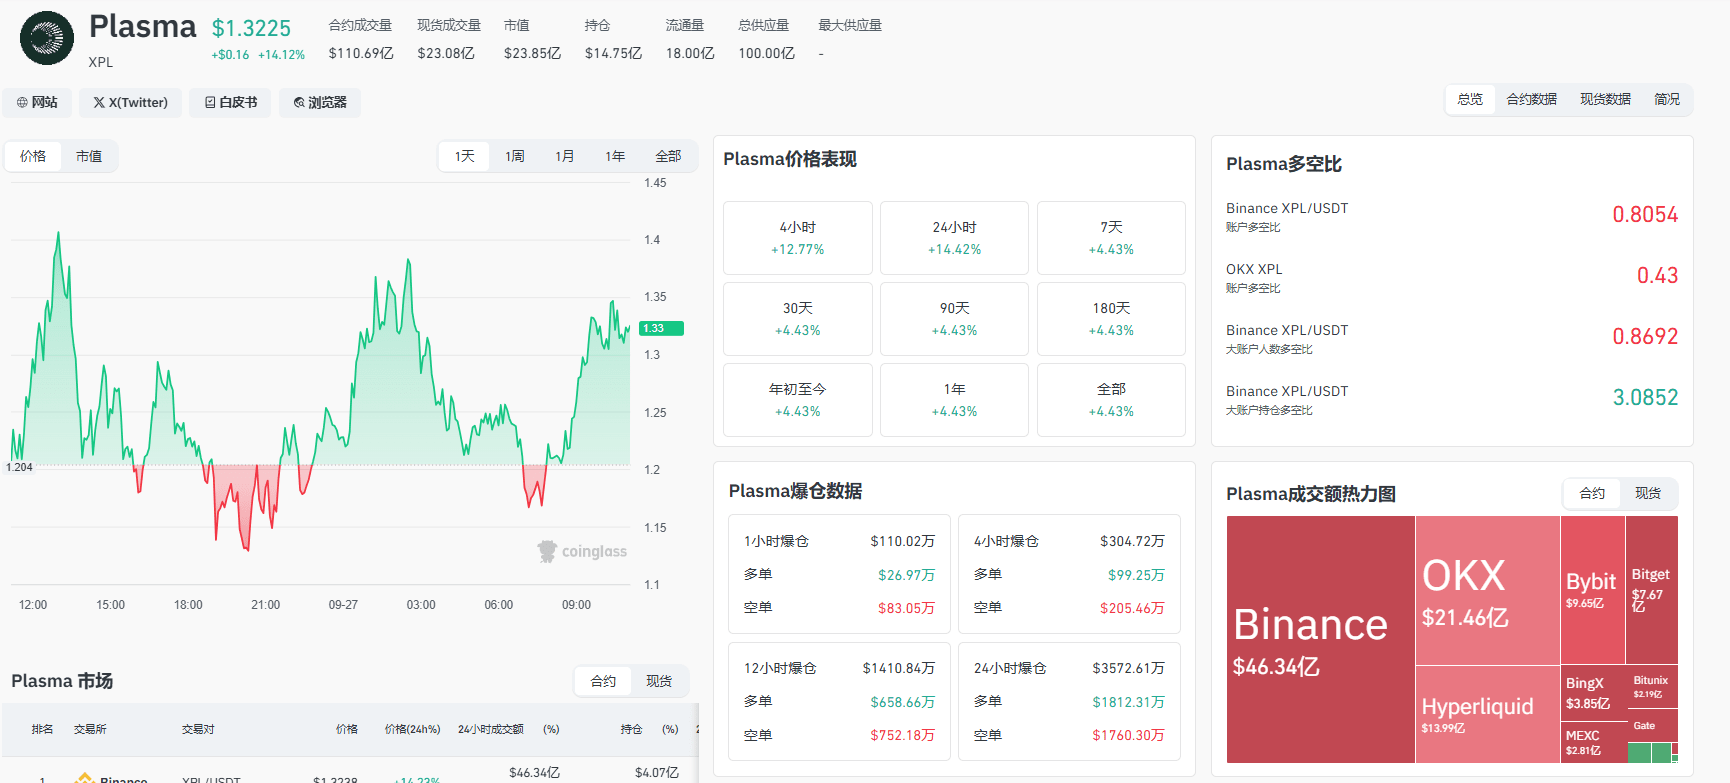Select the 市值 chart mode tab
1730x783 pixels.
[89, 156]
